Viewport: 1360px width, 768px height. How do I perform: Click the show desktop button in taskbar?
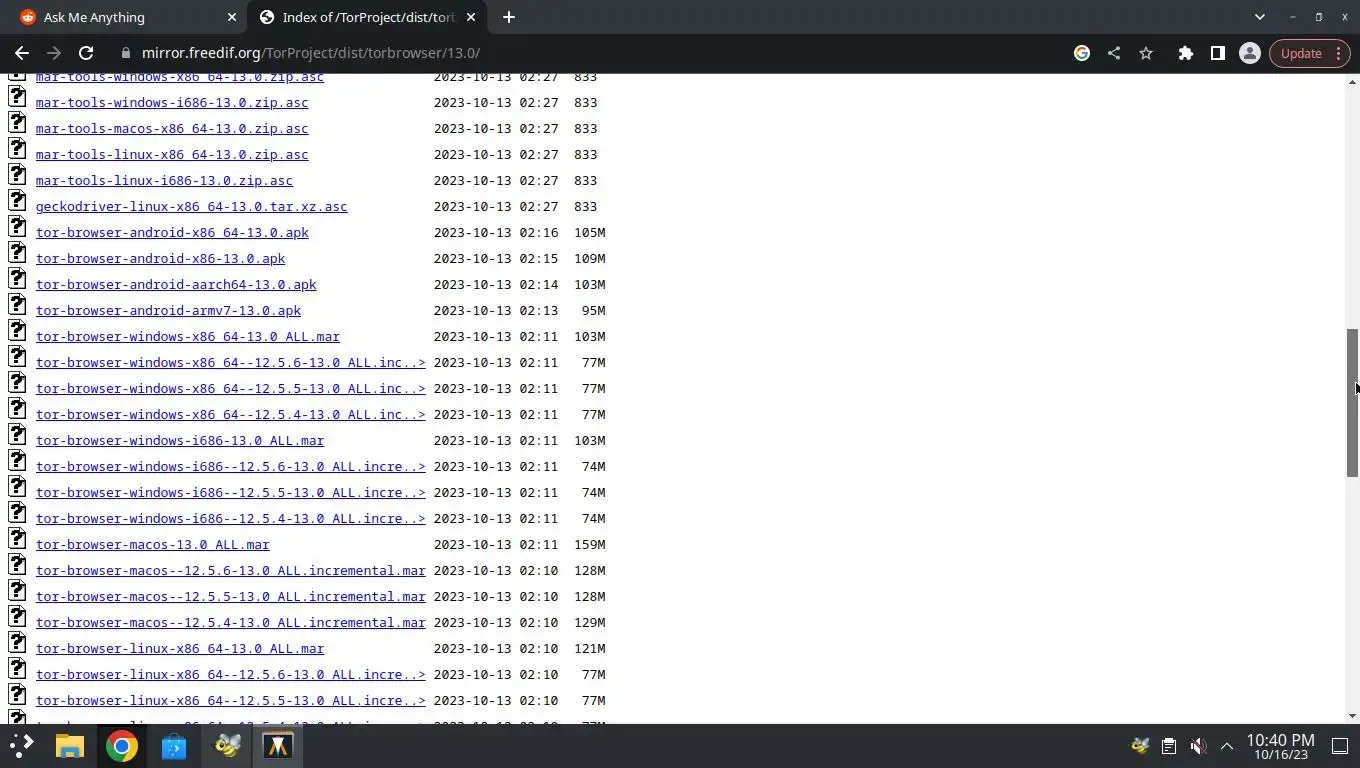coord(1340,745)
